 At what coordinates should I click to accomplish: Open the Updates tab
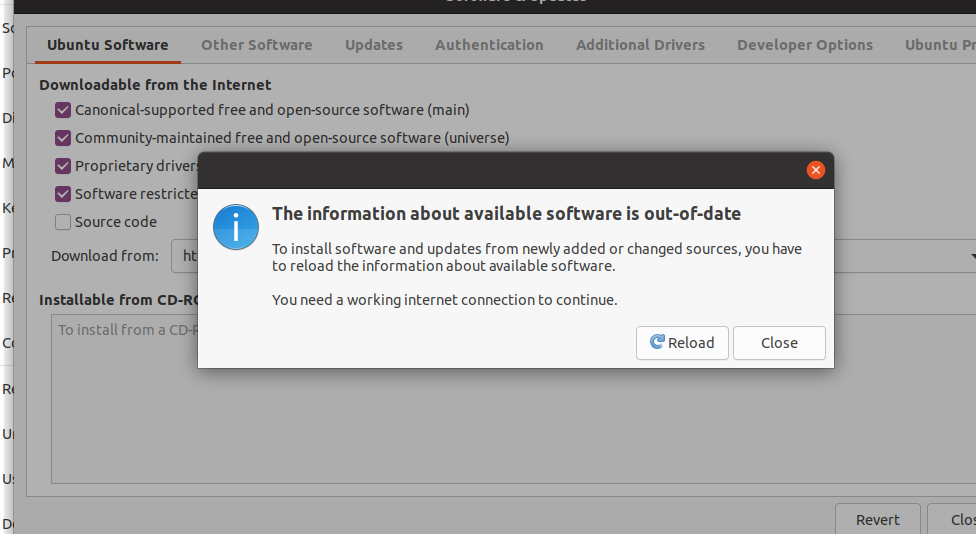tap(374, 45)
